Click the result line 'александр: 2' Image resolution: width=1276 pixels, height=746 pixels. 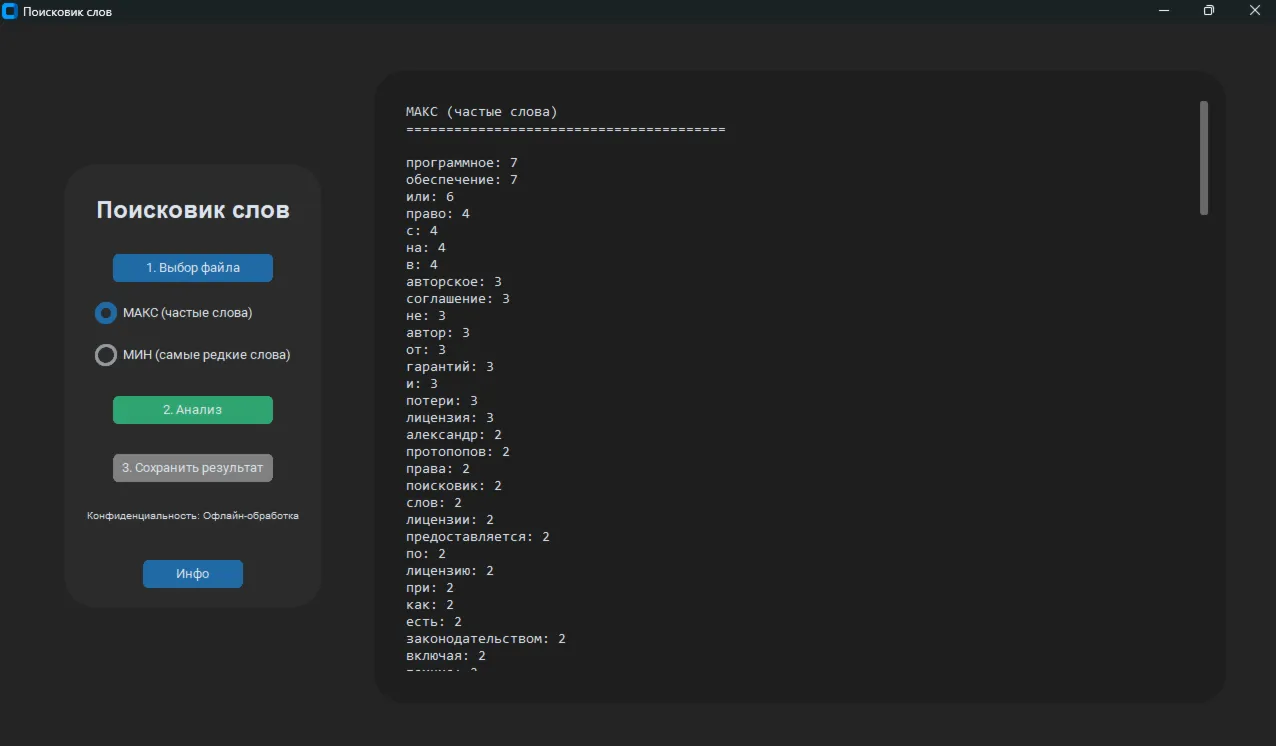[454, 435]
